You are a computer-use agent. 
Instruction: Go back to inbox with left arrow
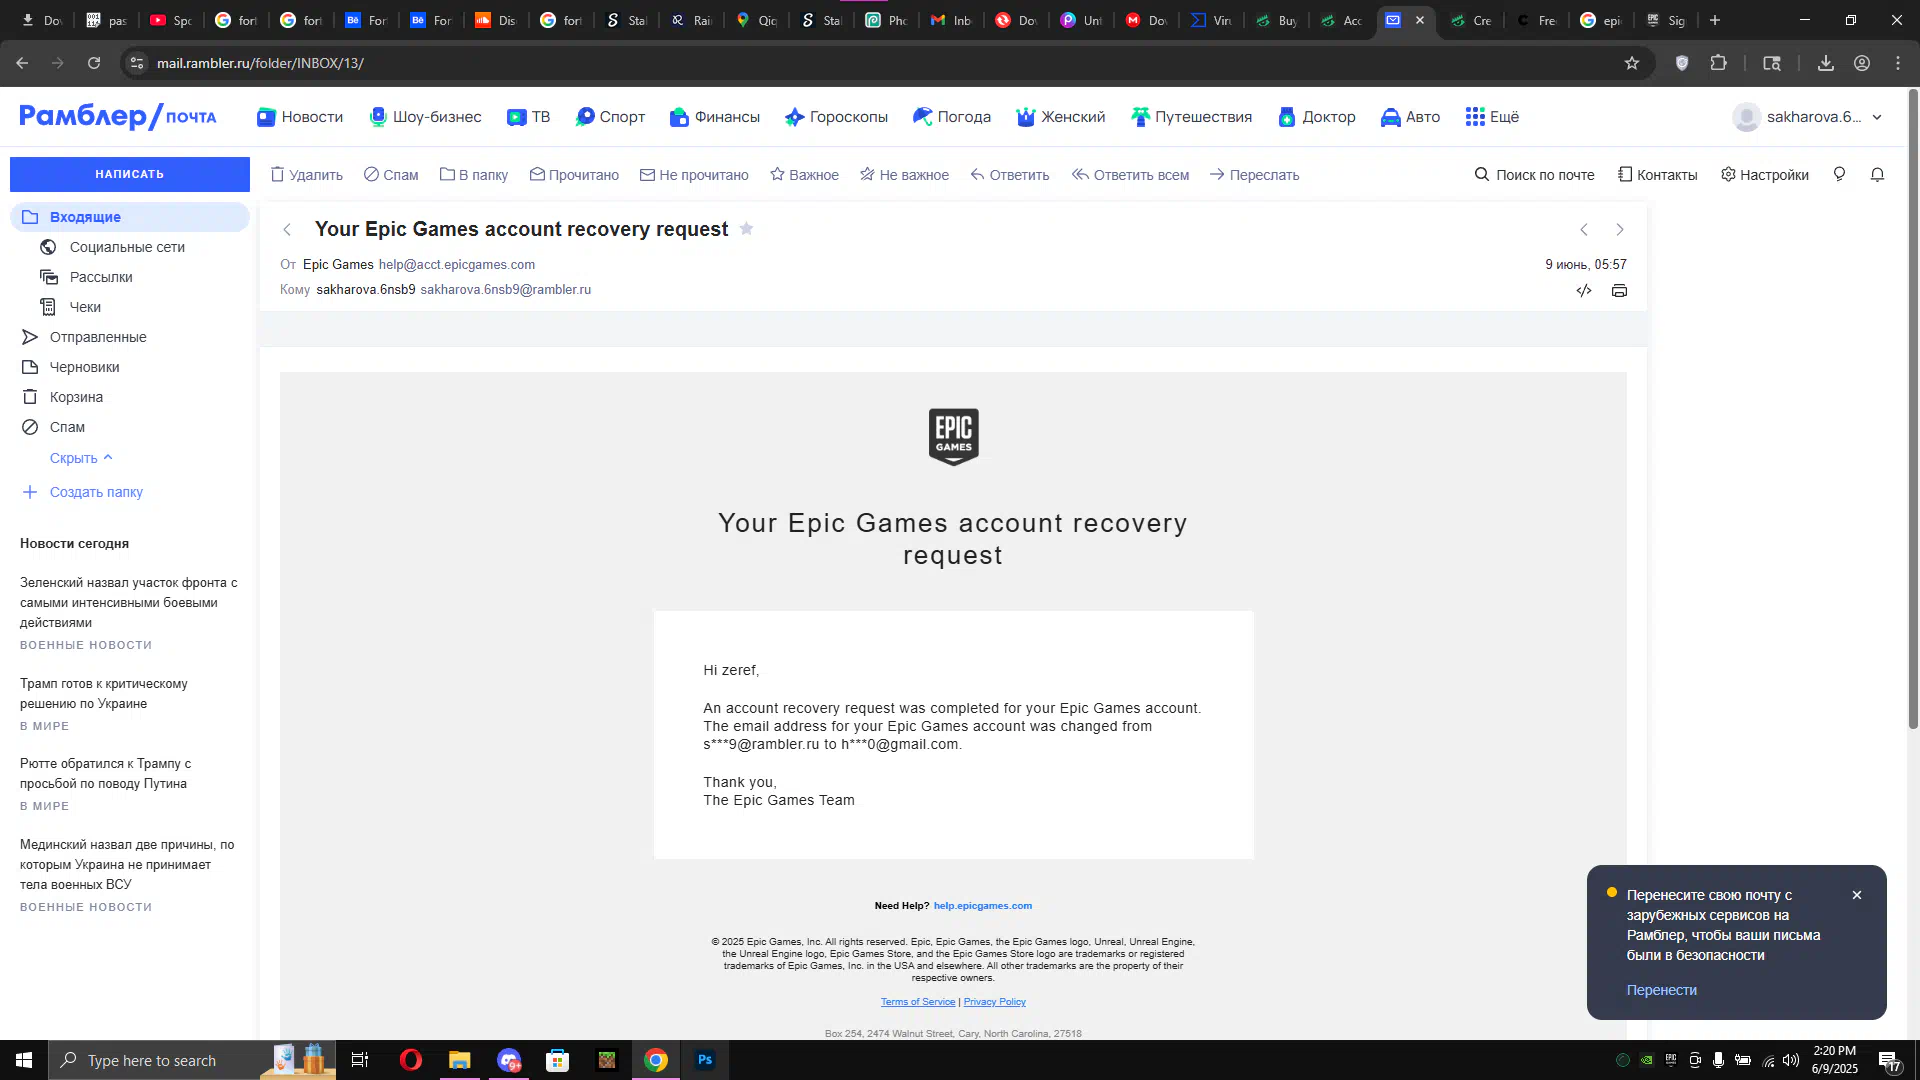tap(287, 230)
